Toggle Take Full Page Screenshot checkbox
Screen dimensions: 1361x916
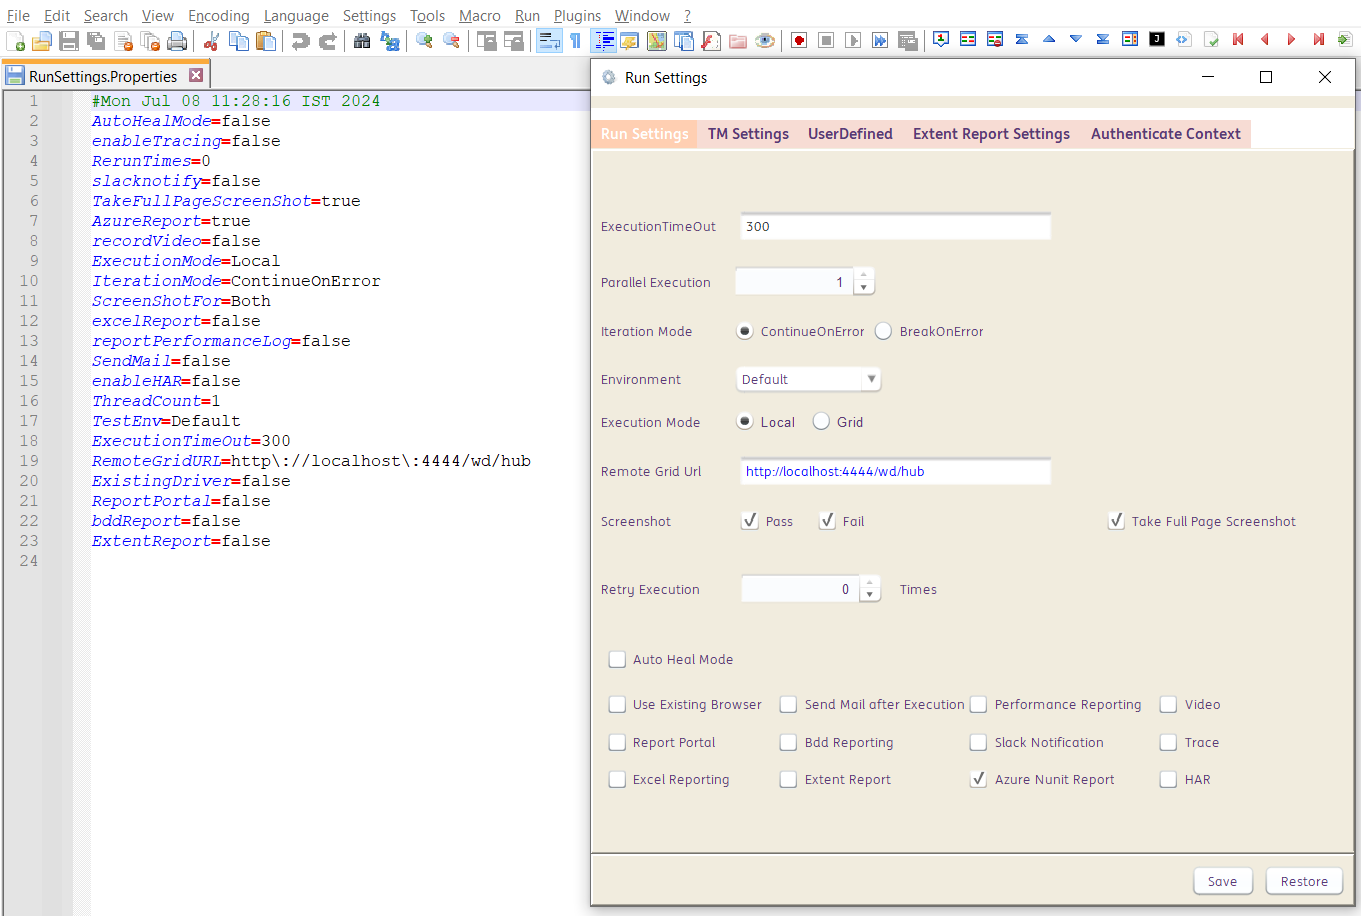pos(1116,520)
